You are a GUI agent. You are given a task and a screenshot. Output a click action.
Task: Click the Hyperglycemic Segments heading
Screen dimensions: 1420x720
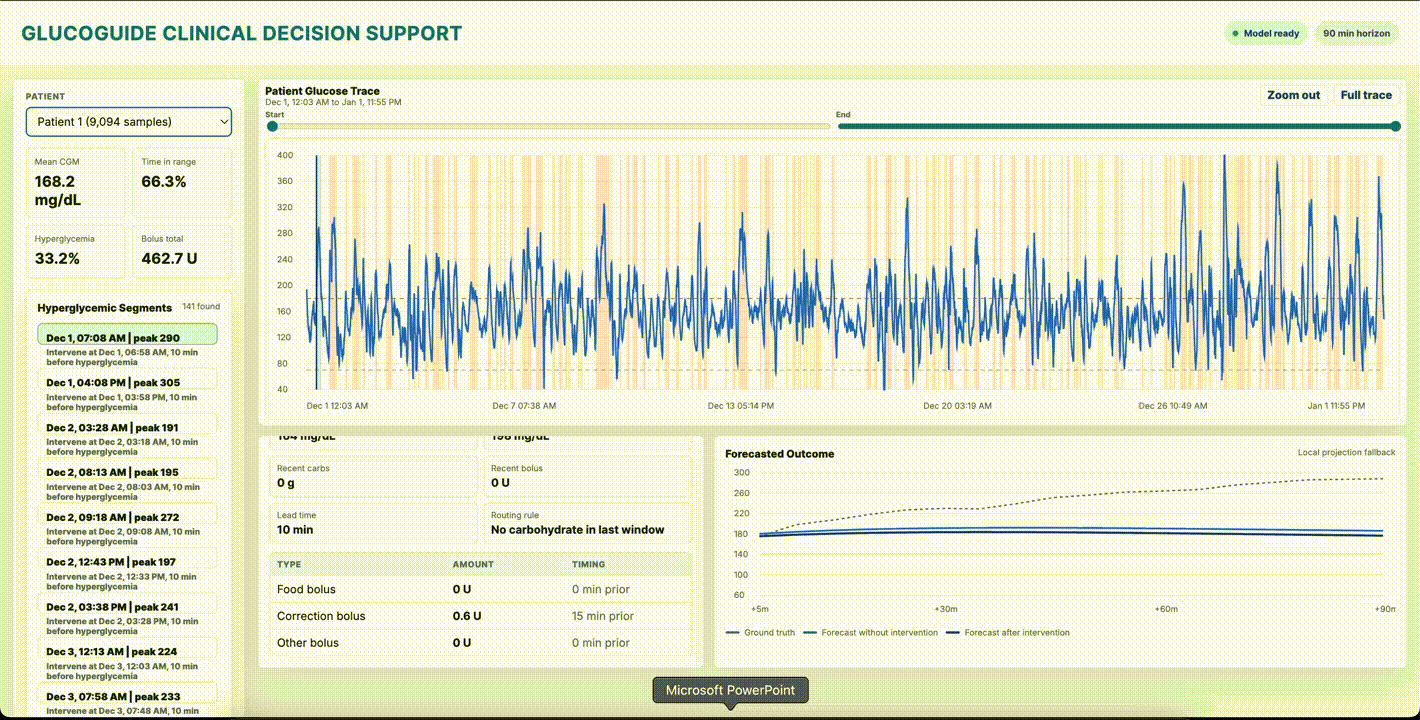pyautogui.click(x=105, y=308)
